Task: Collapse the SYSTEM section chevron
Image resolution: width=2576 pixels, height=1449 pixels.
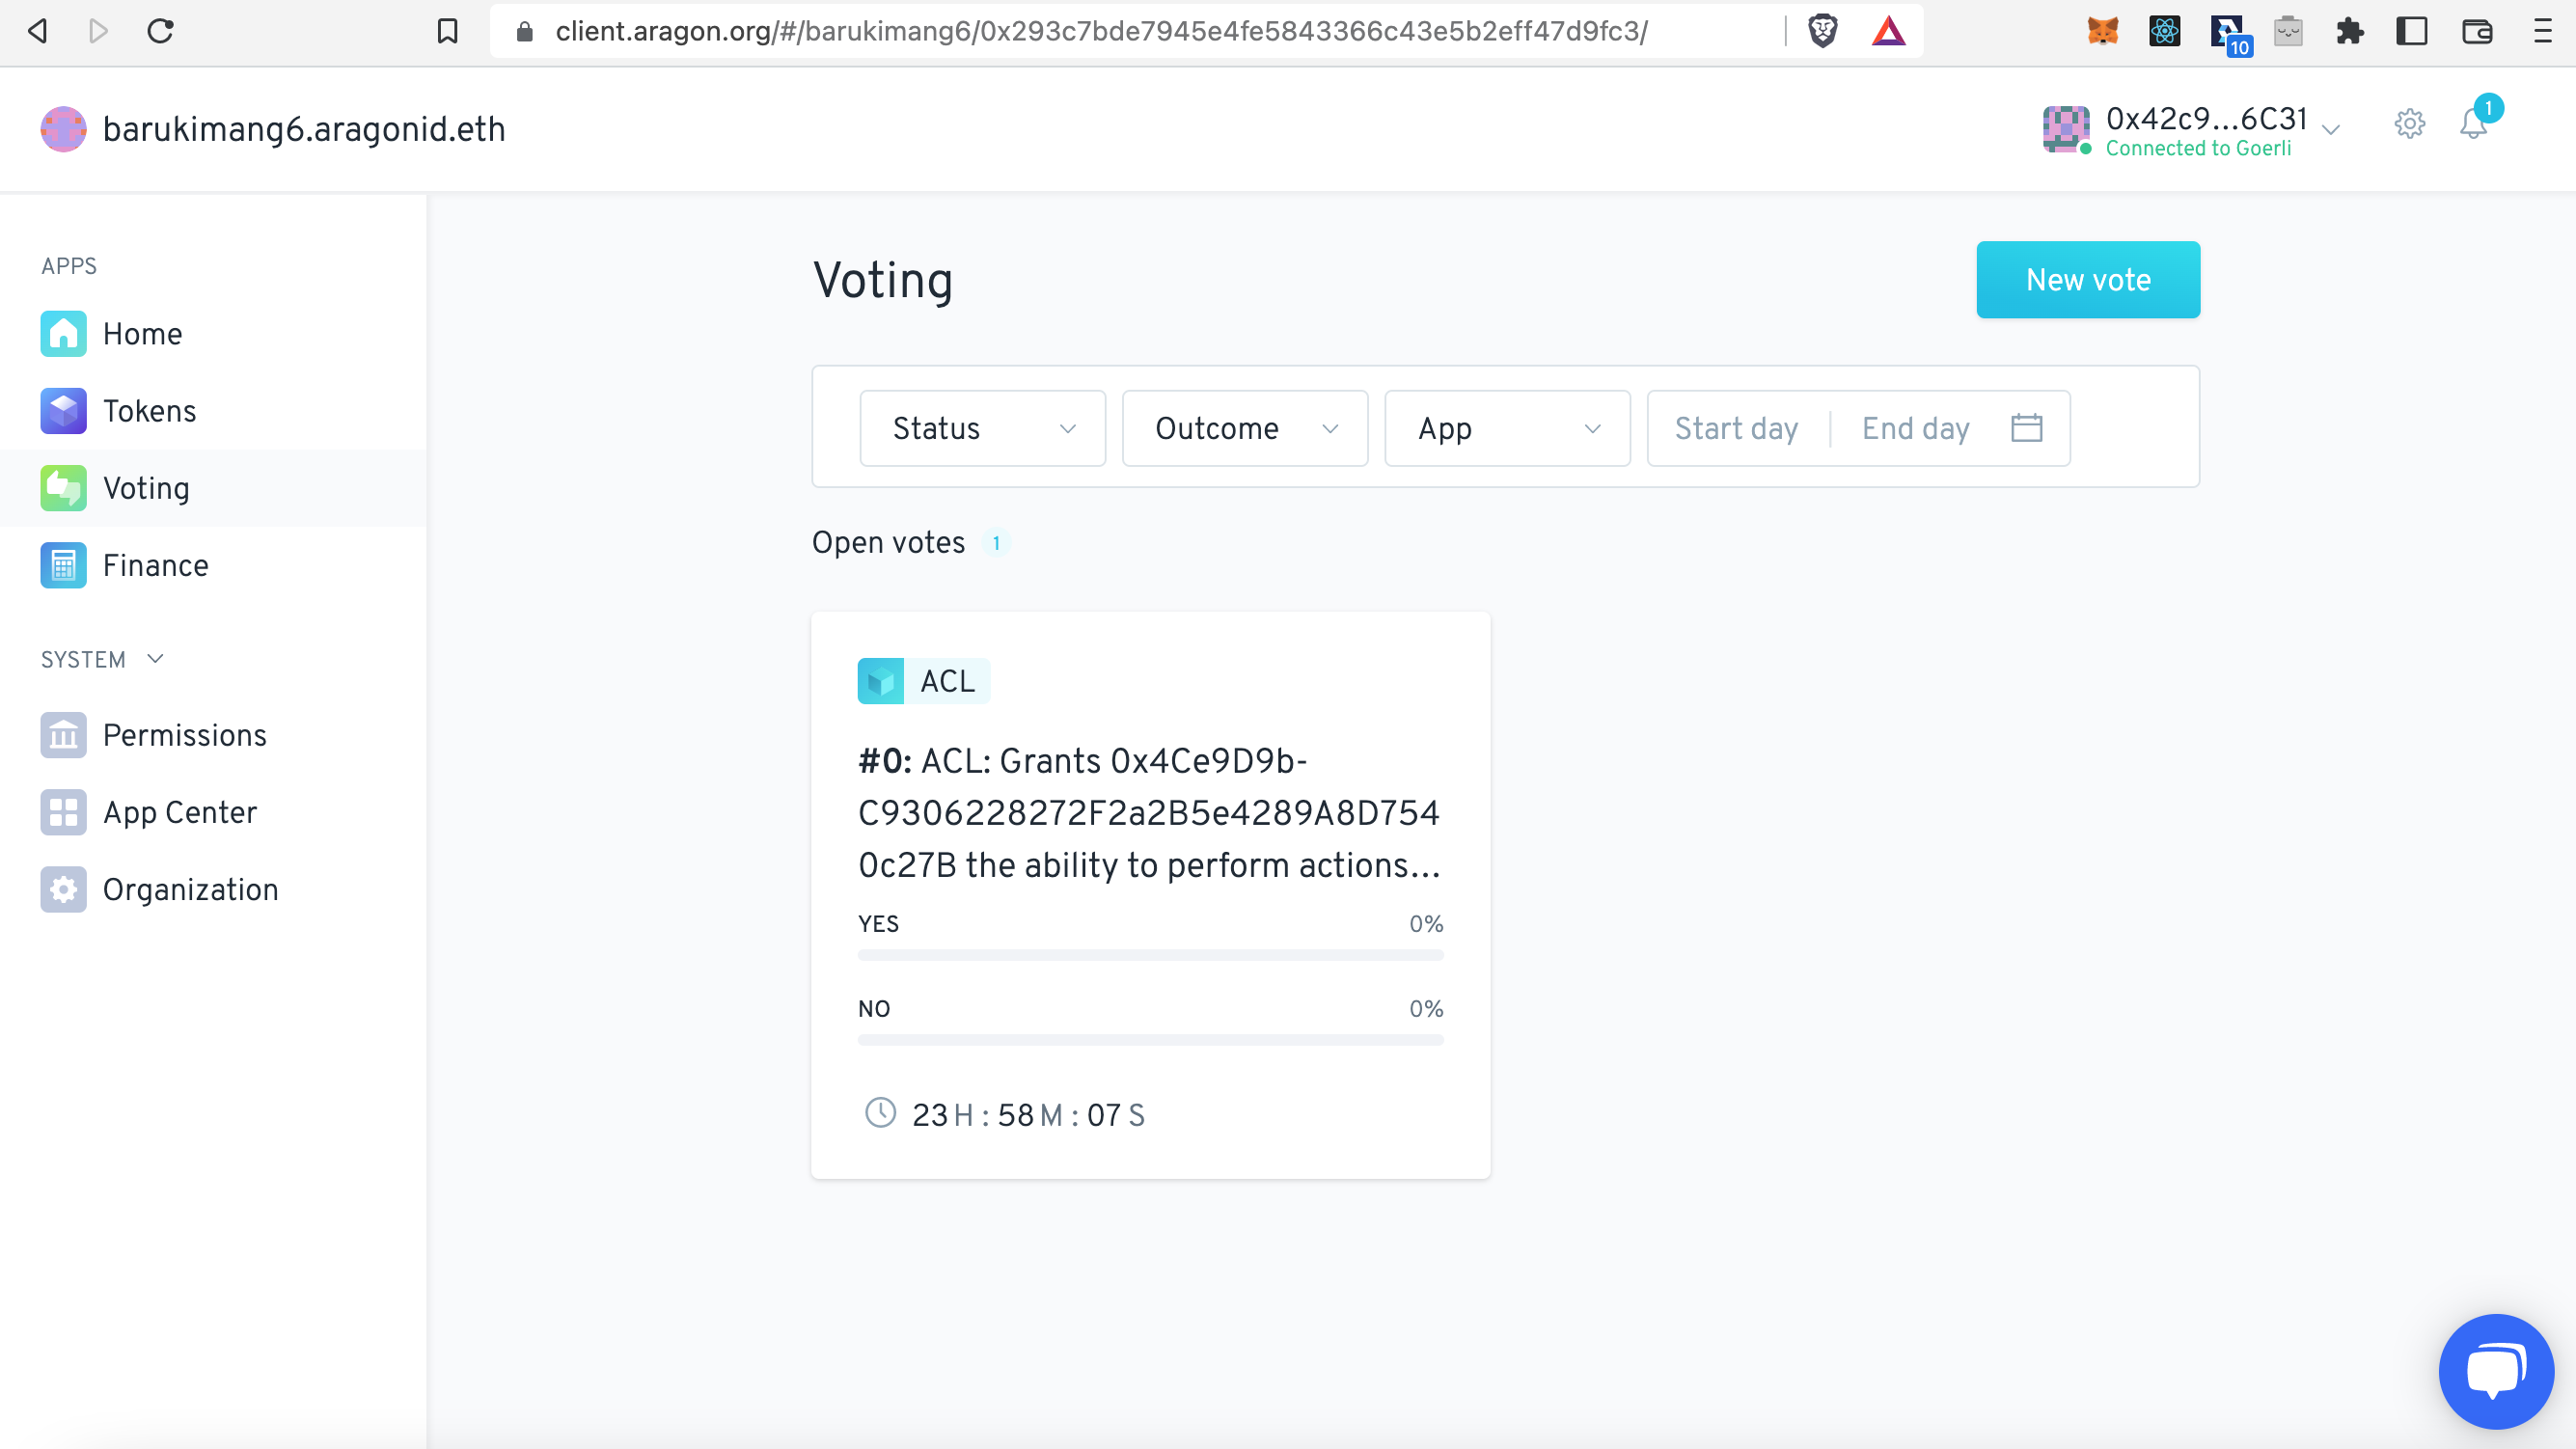Action: pos(155,659)
